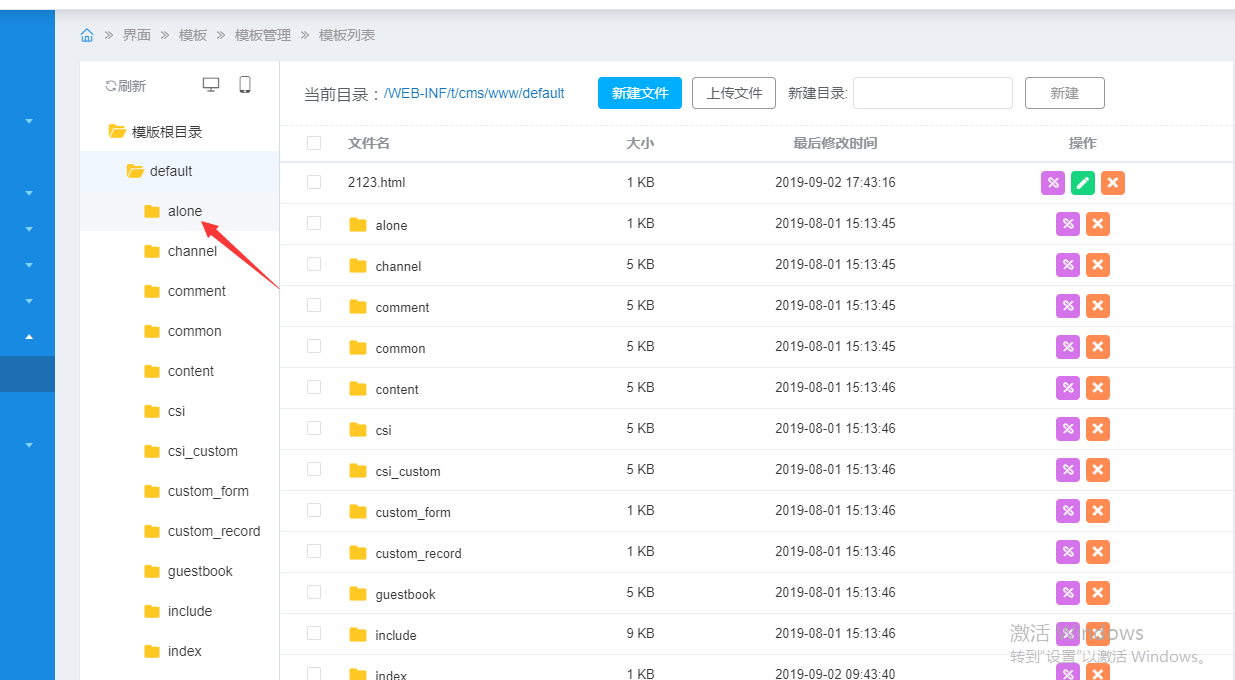This screenshot has height=680, width=1235.
Task: Switch to desktop monitor view icon
Action: 211,85
